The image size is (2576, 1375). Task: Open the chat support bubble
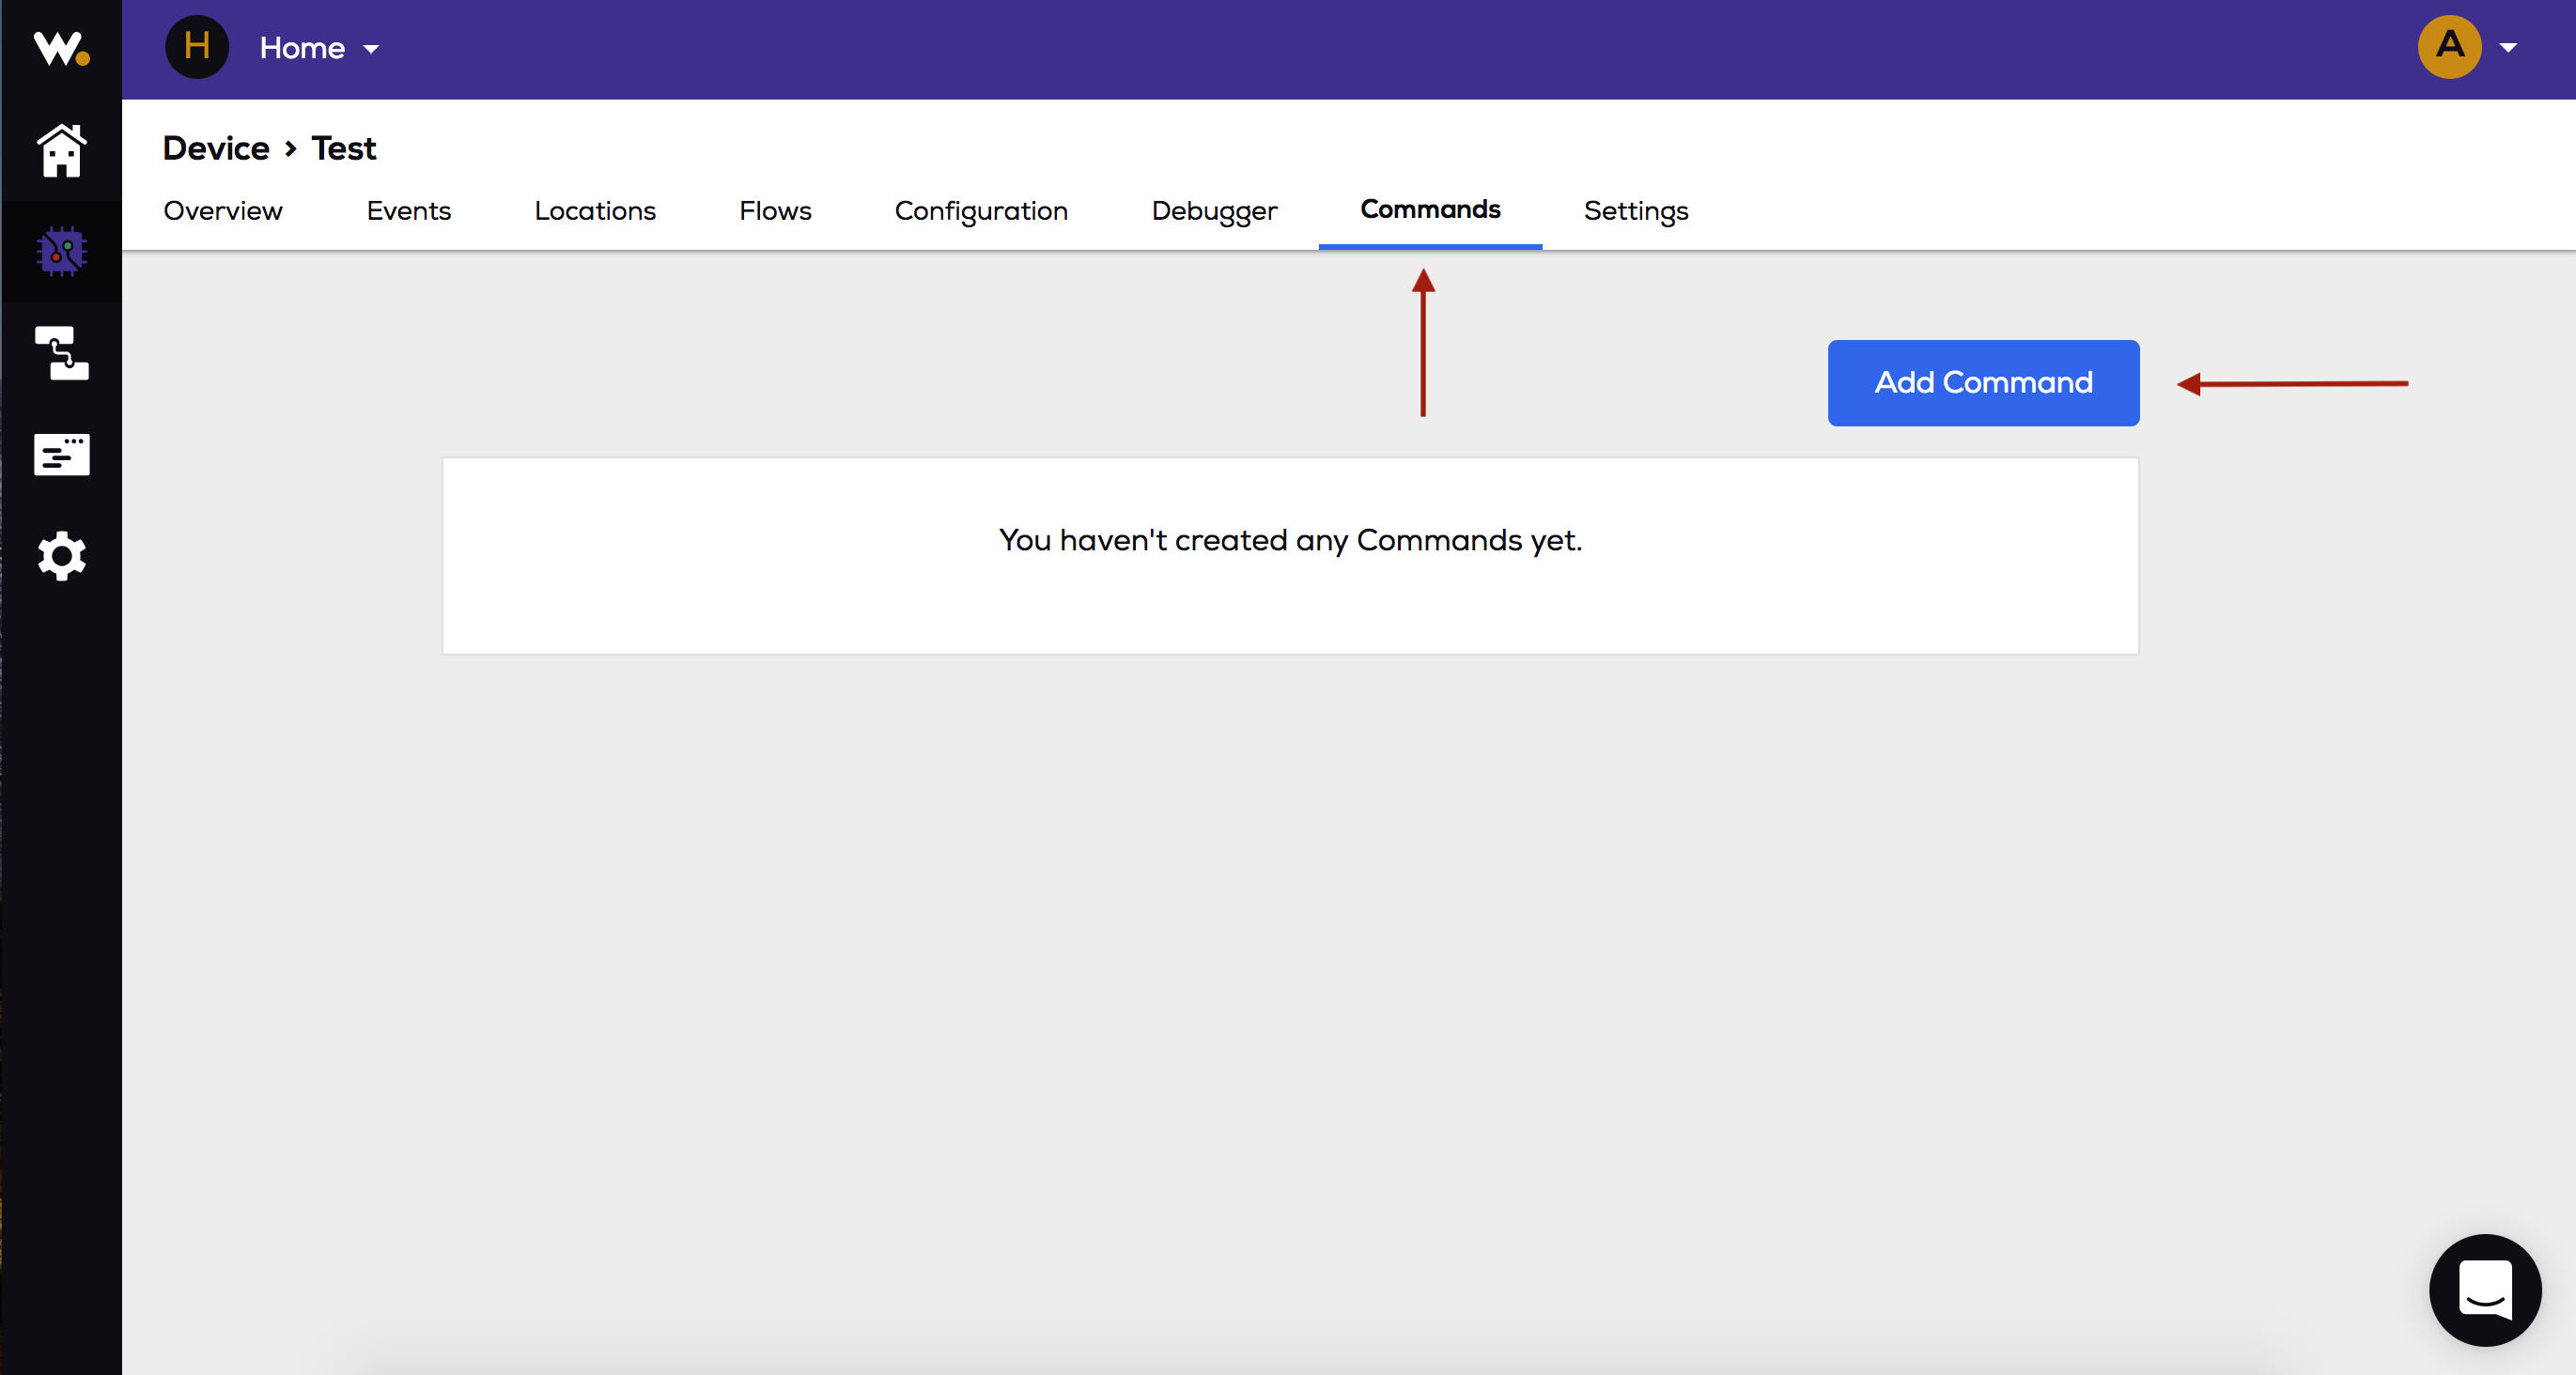(x=2484, y=1290)
